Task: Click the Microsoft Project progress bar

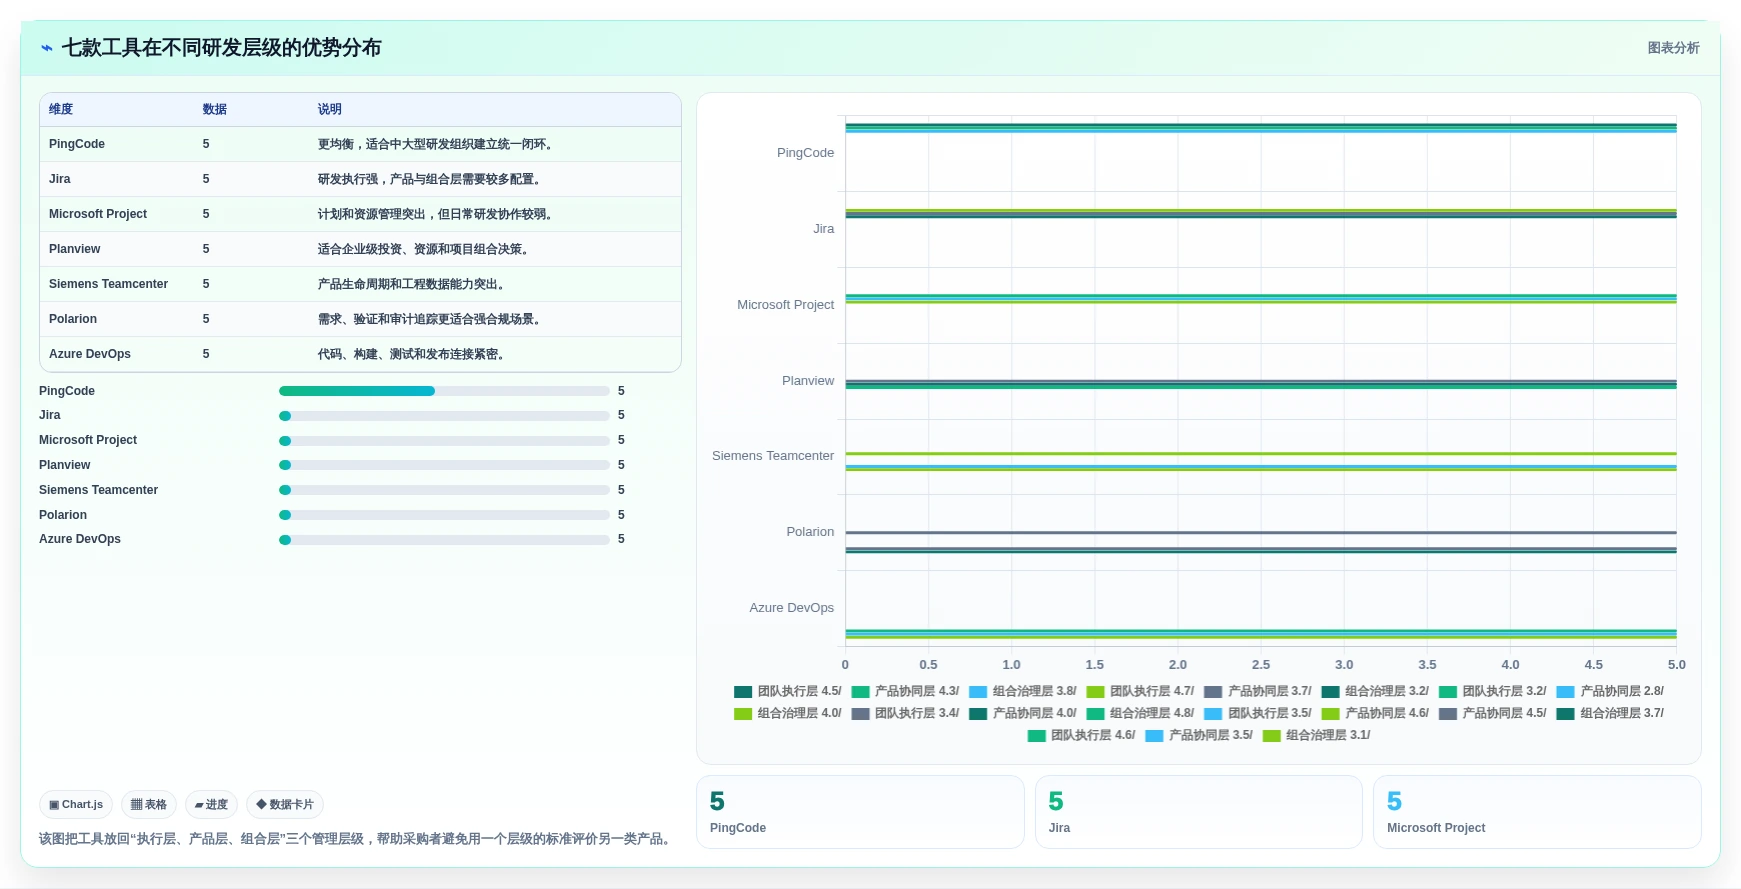Action: tap(444, 440)
